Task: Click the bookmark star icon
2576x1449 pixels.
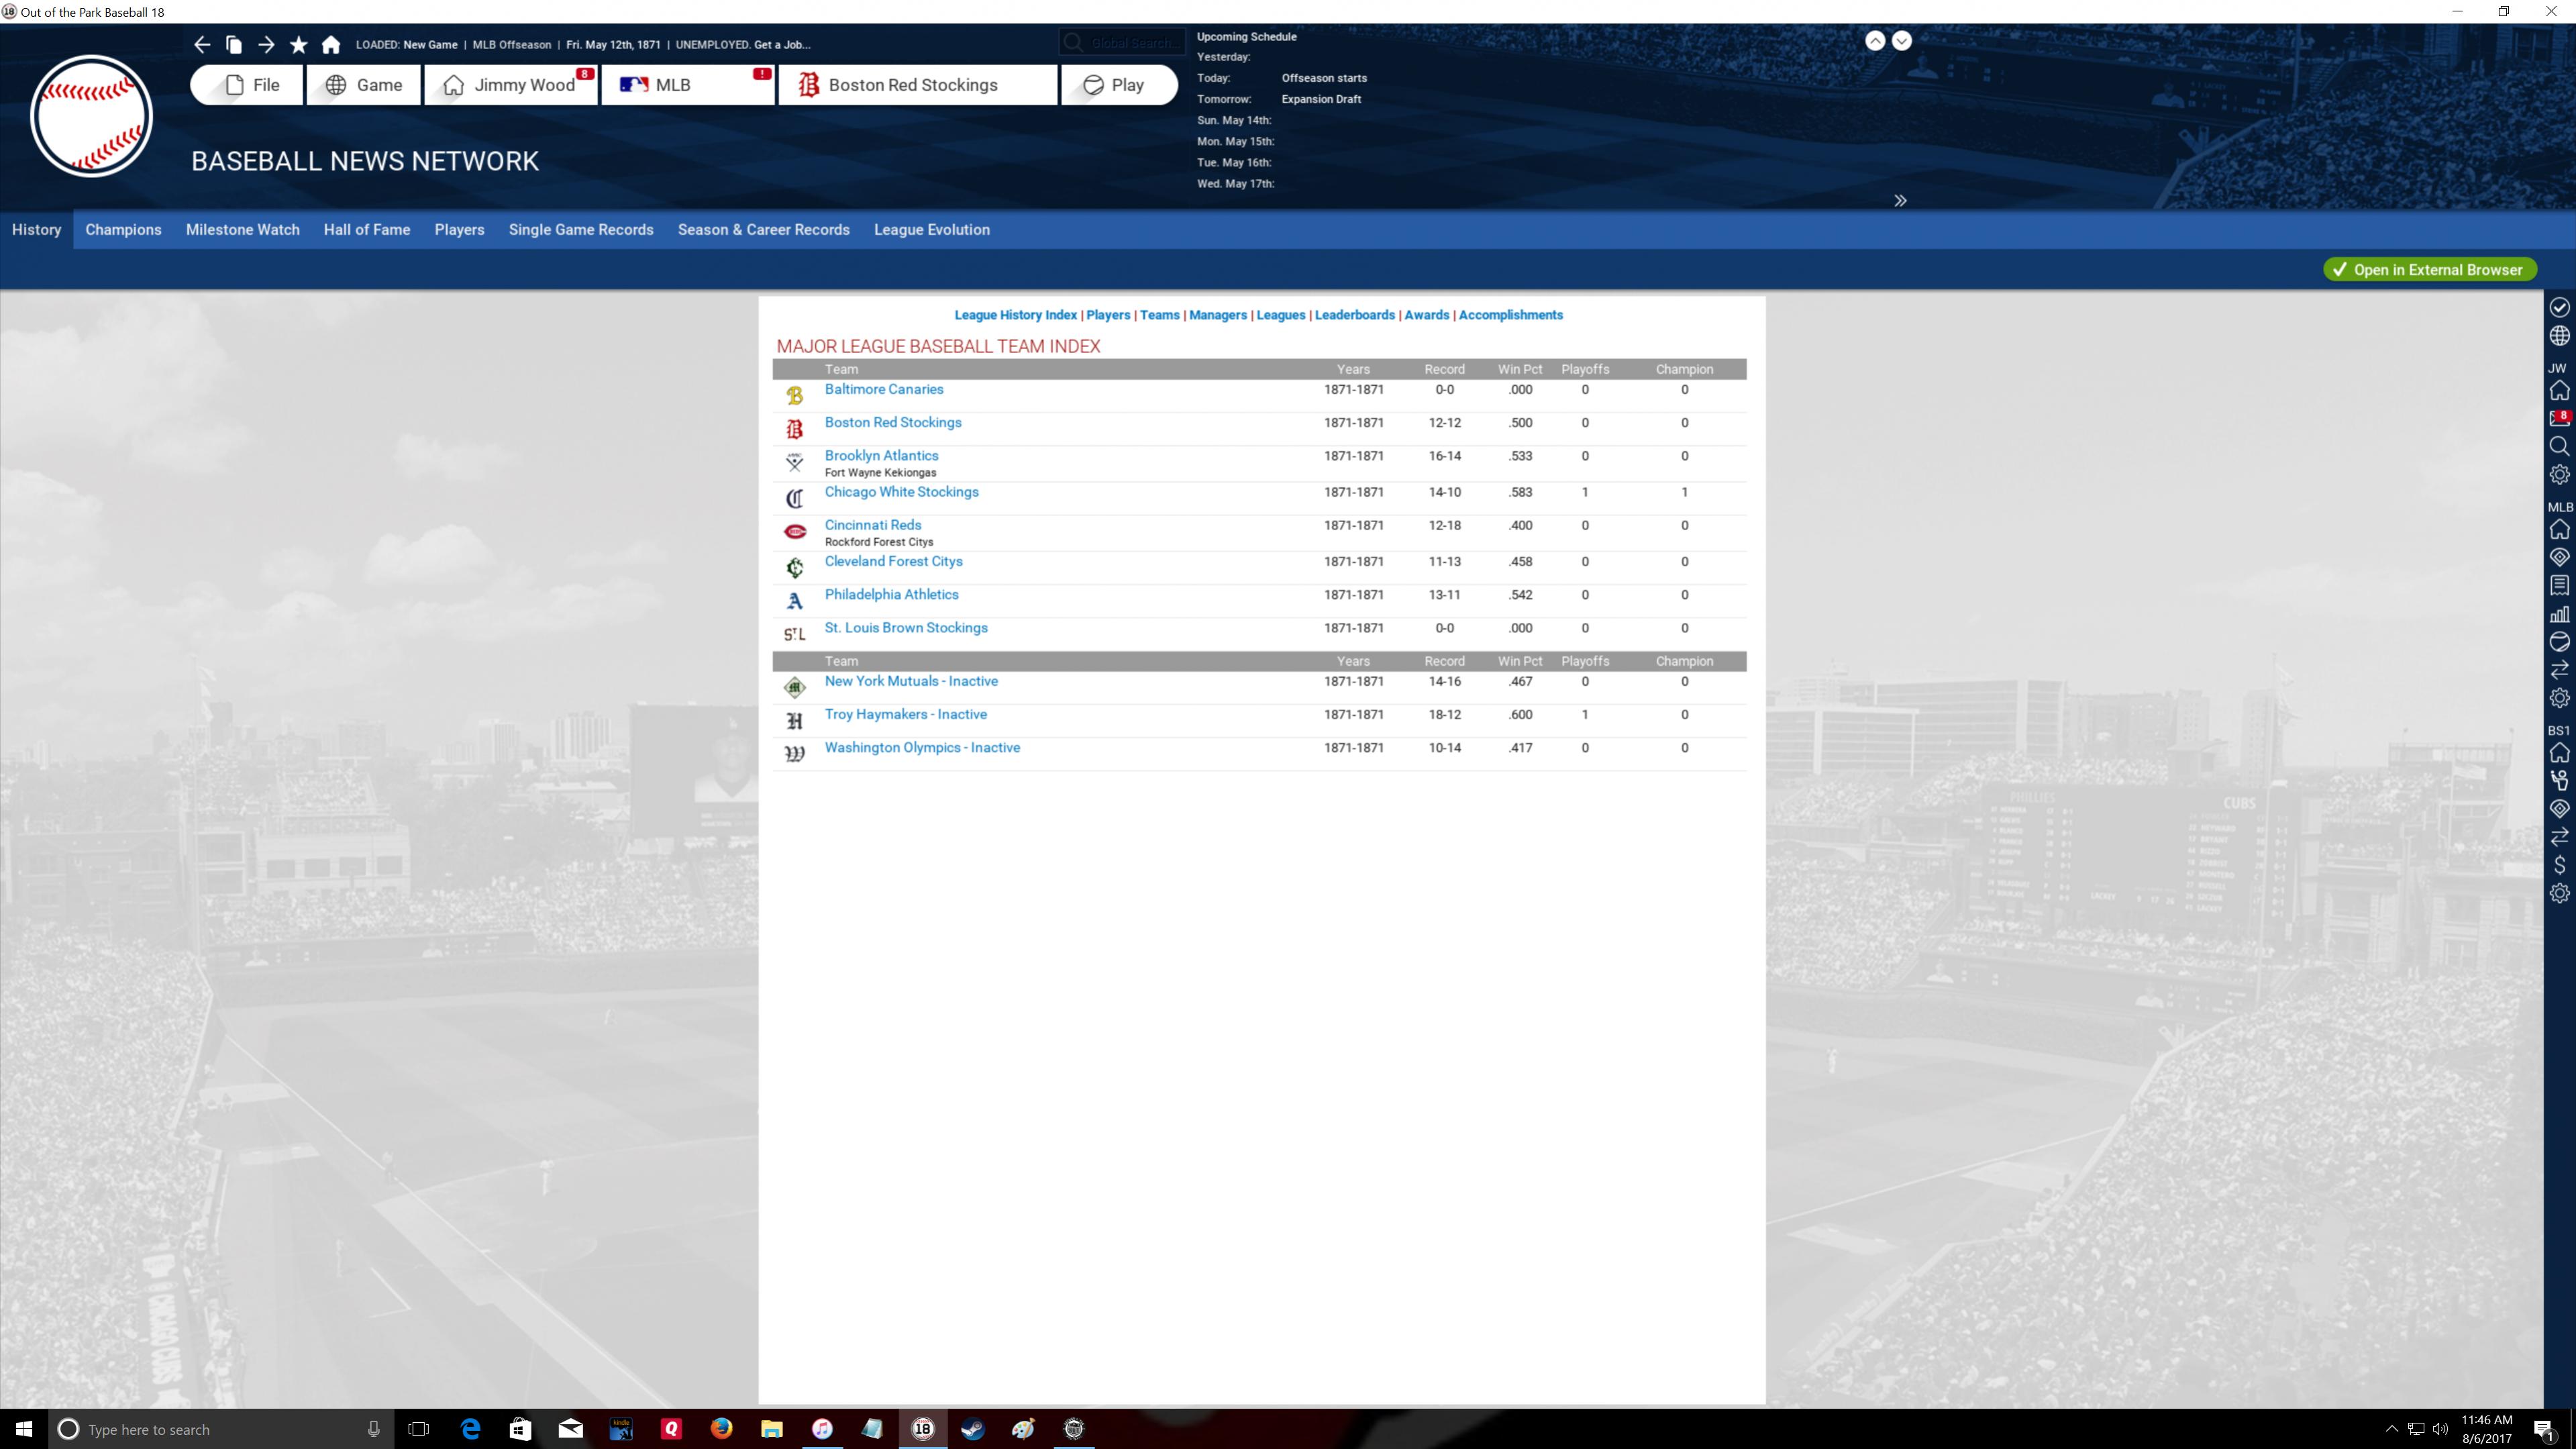Action: (298, 44)
